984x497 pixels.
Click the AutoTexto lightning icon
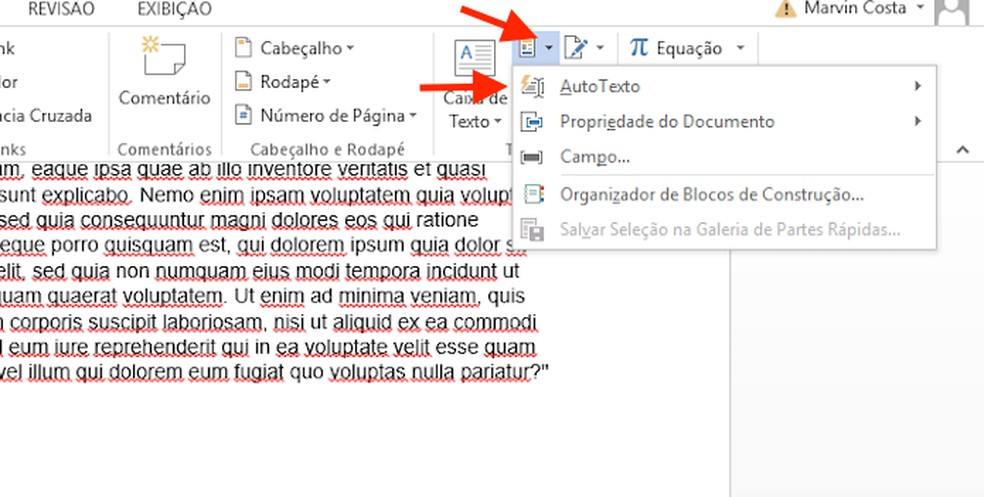[x=532, y=86]
